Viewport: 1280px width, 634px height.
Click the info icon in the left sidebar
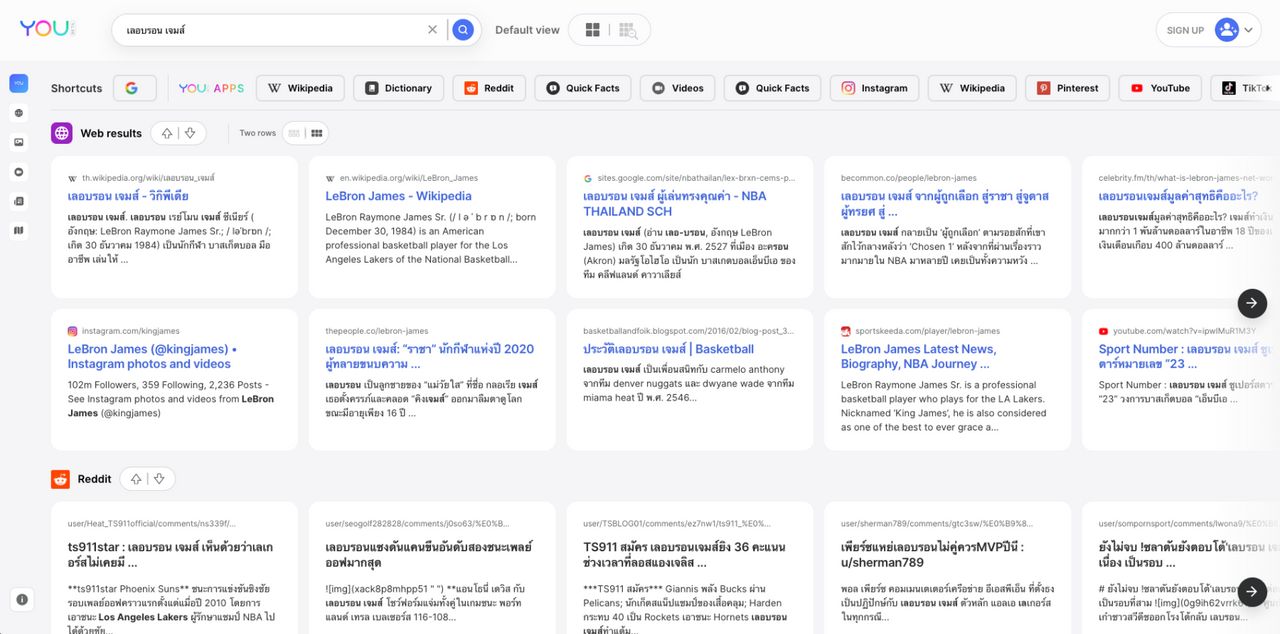click(22, 599)
